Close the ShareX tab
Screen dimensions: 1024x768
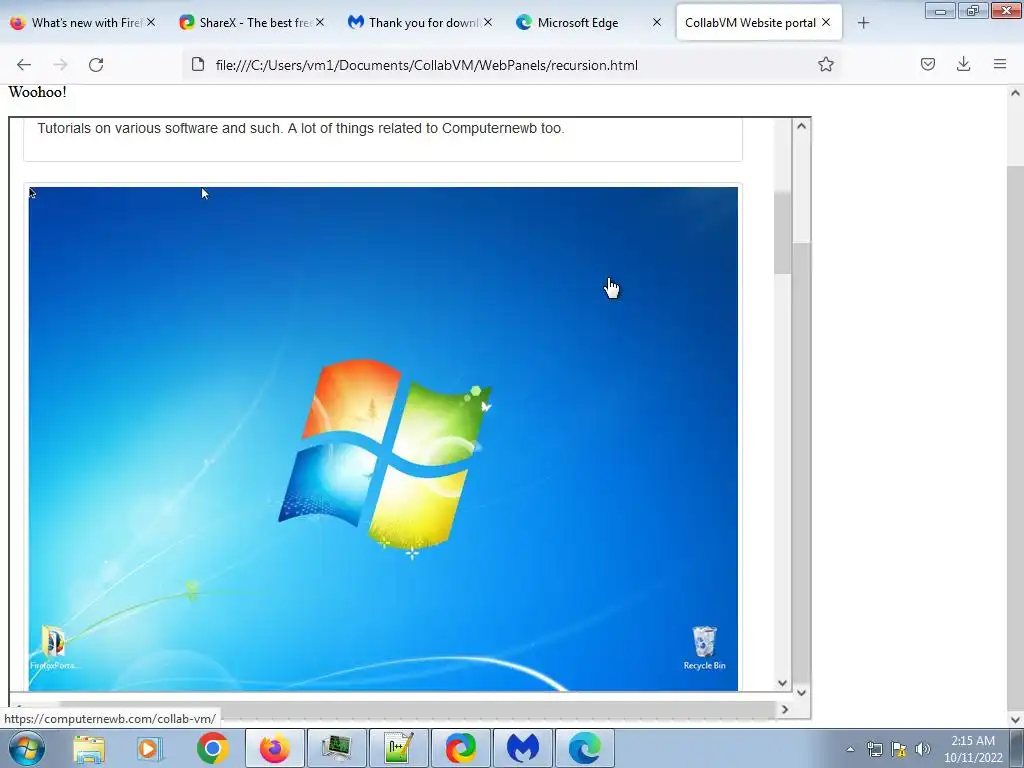(320, 22)
